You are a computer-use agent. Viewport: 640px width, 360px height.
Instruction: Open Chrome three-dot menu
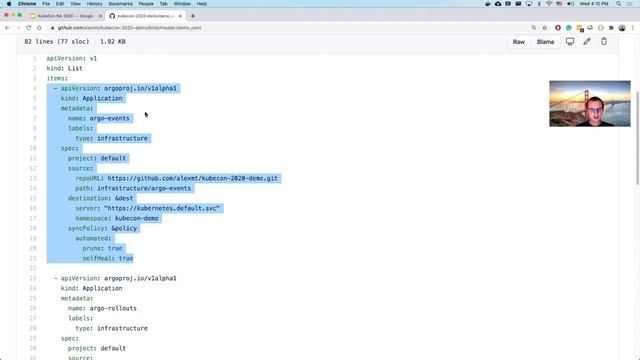pos(633,28)
